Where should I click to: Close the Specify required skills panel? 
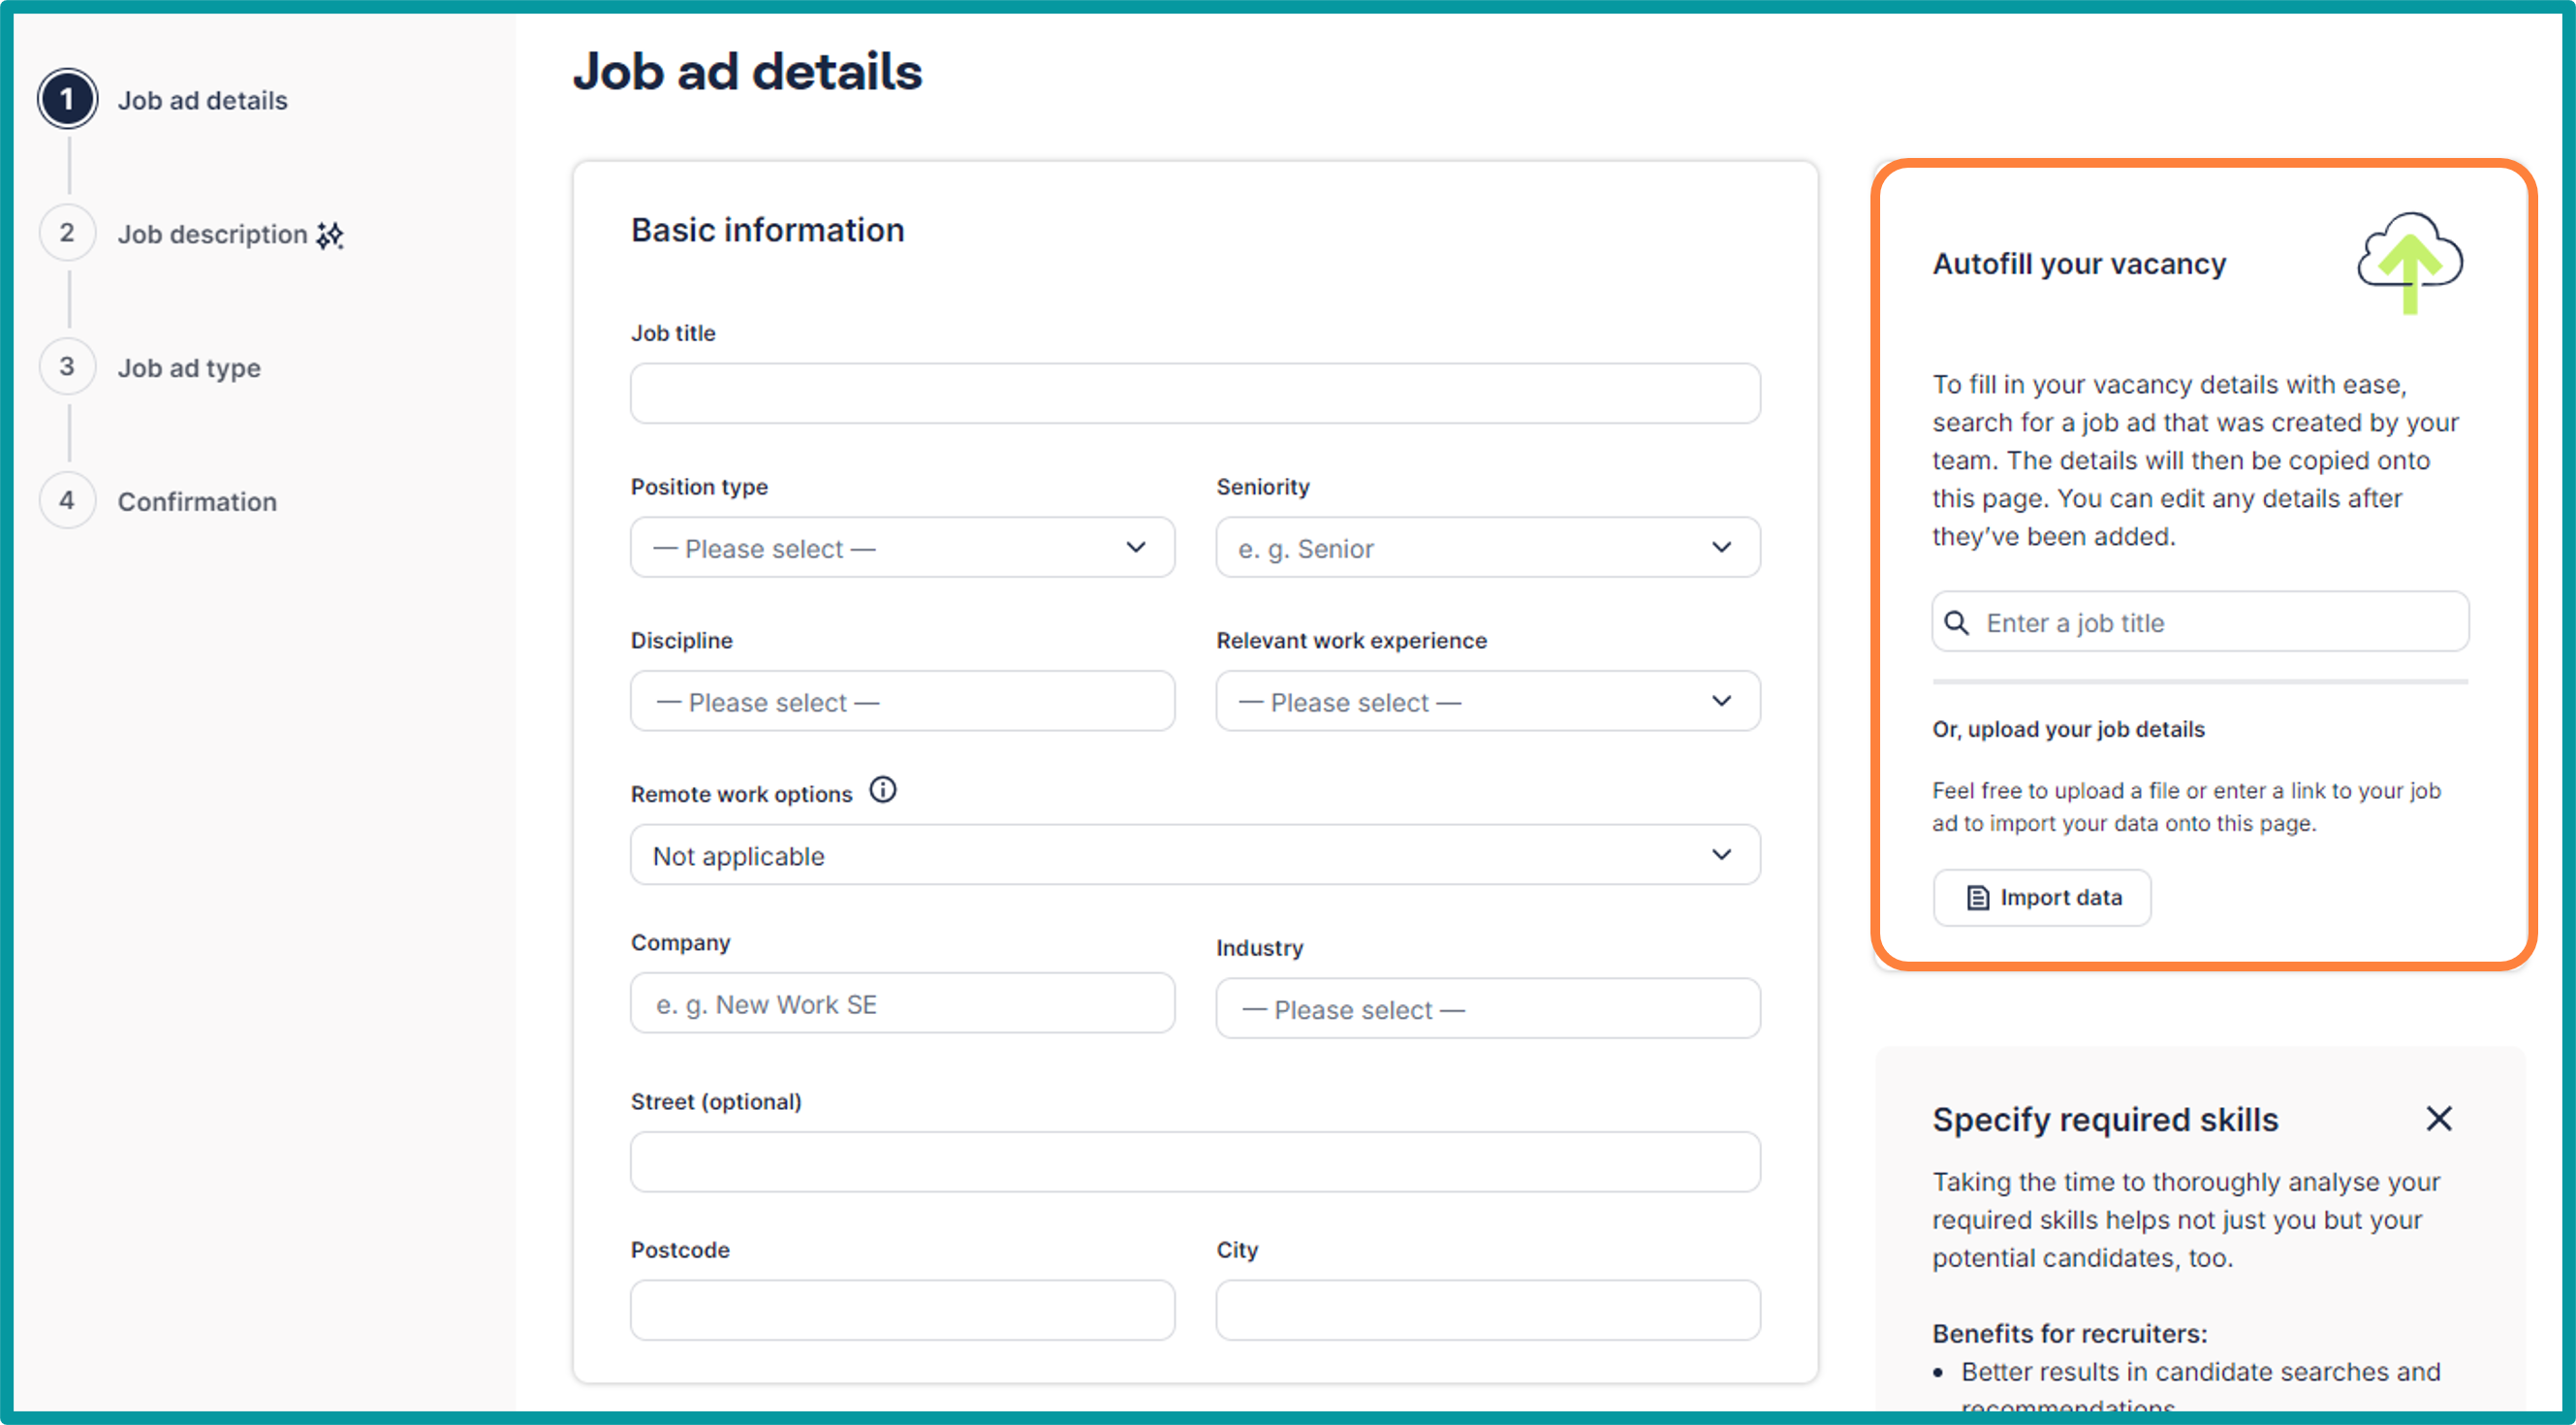(x=2438, y=1119)
